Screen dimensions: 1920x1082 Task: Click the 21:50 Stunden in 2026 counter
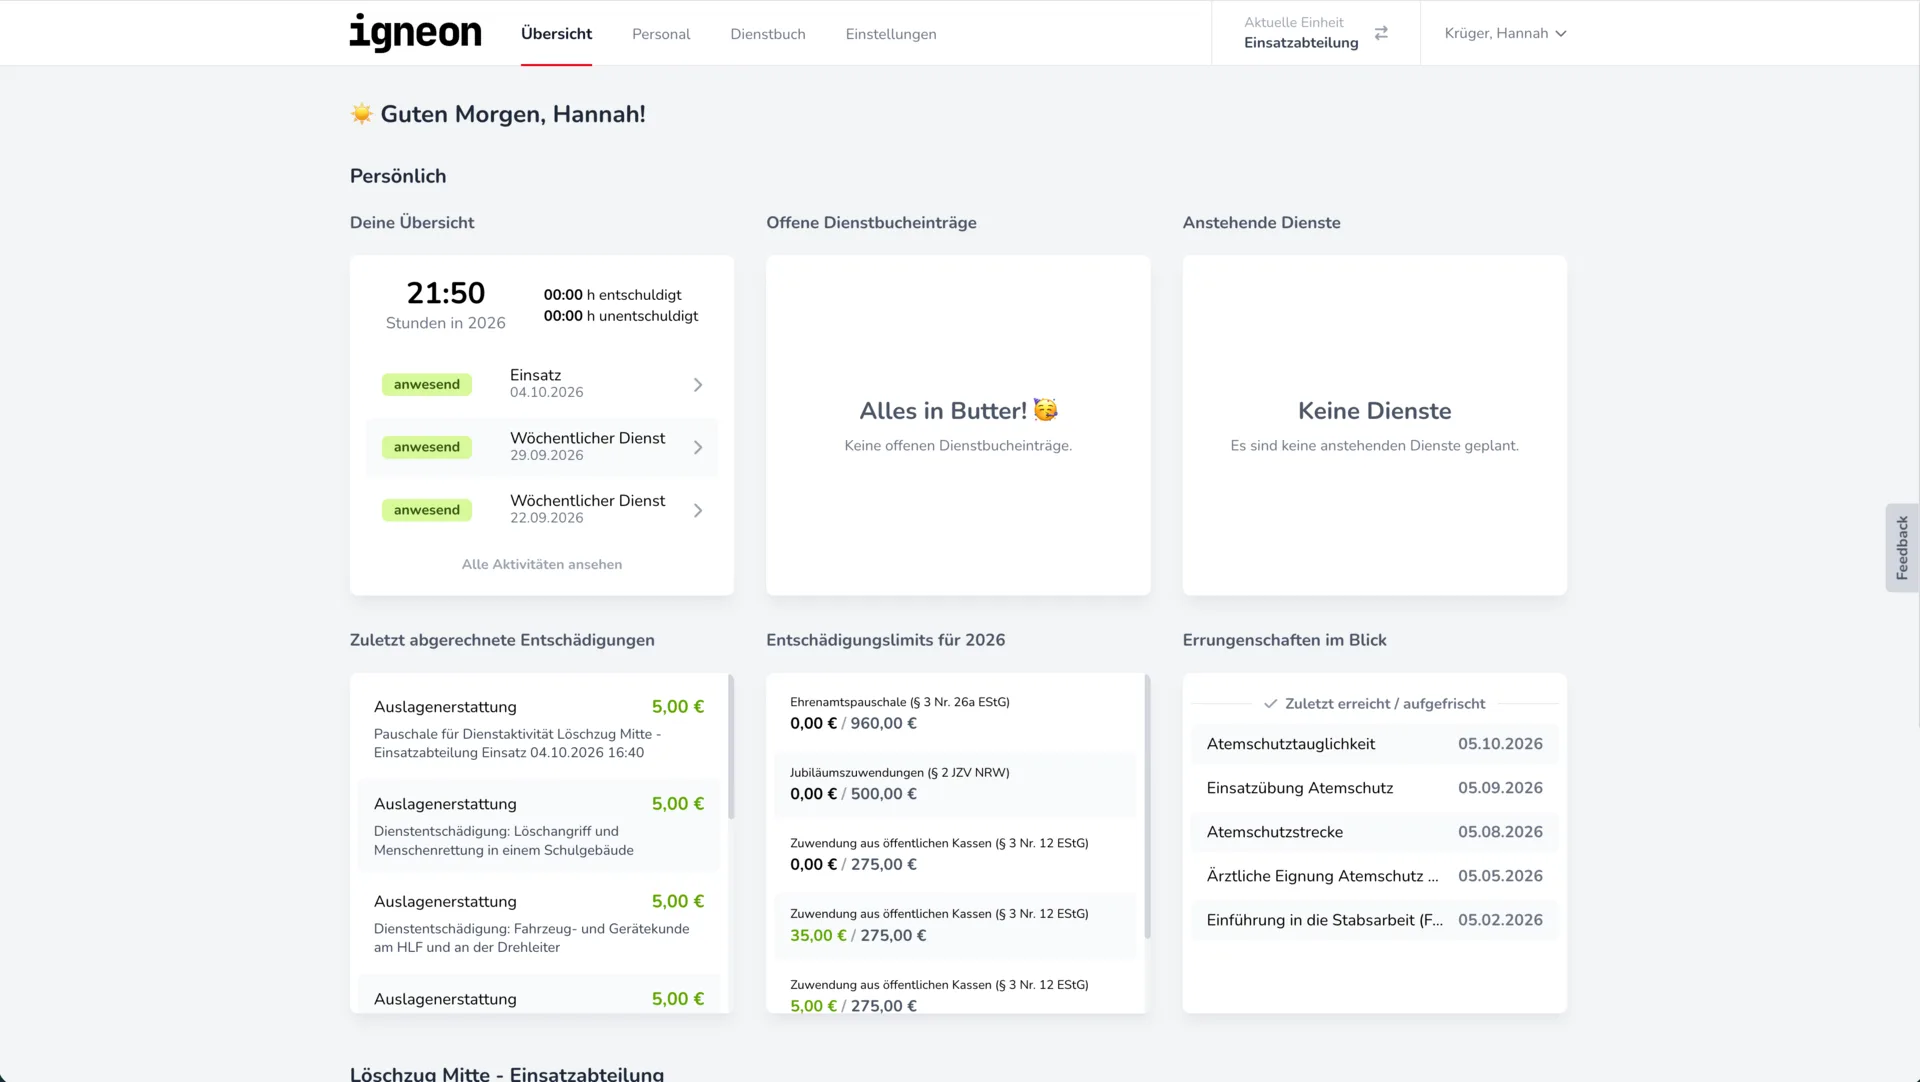446,305
